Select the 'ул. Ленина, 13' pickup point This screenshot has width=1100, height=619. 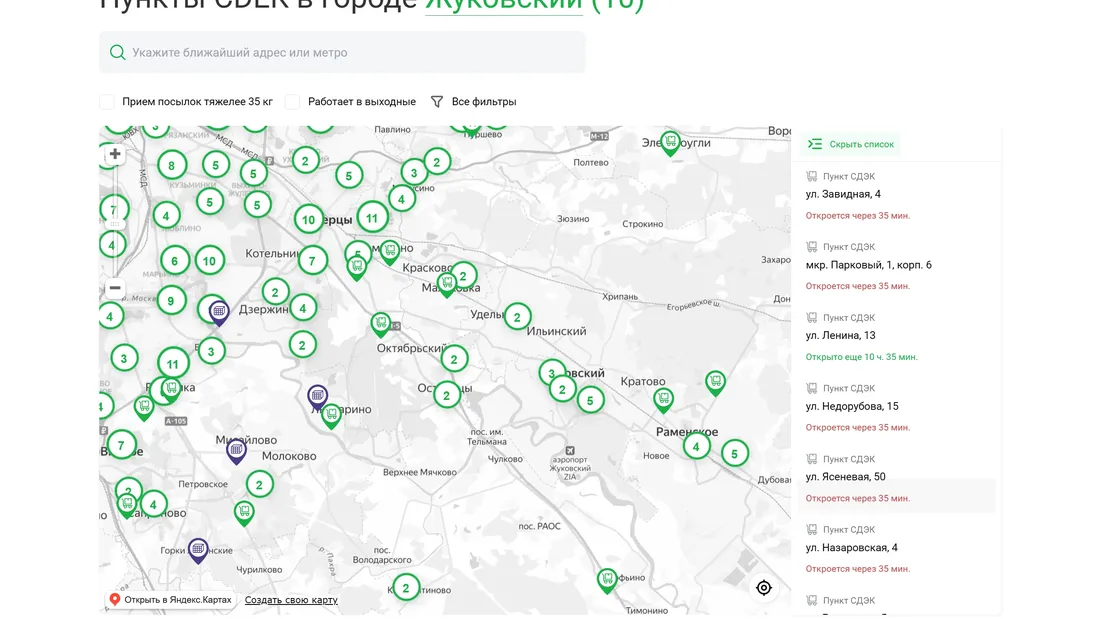[840, 336]
